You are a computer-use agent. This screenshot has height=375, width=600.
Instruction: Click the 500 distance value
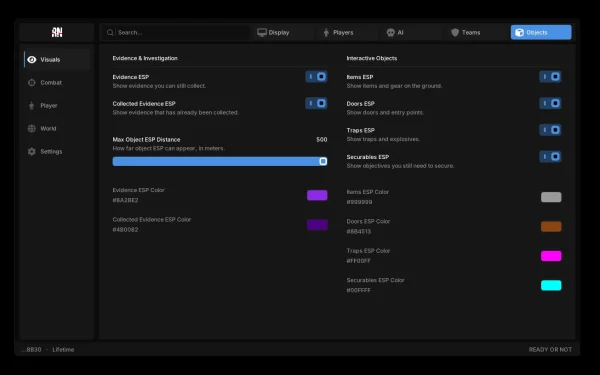(322, 140)
